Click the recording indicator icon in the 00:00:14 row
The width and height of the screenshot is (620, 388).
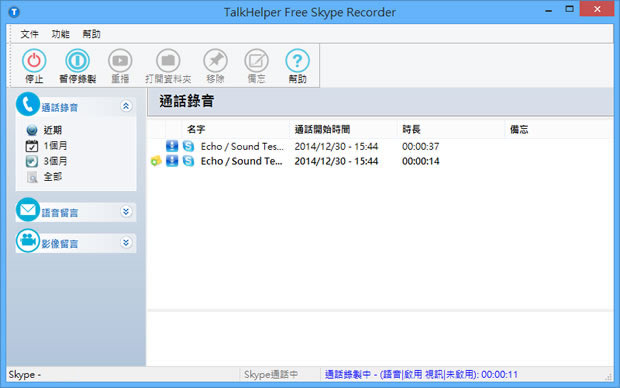(x=156, y=161)
